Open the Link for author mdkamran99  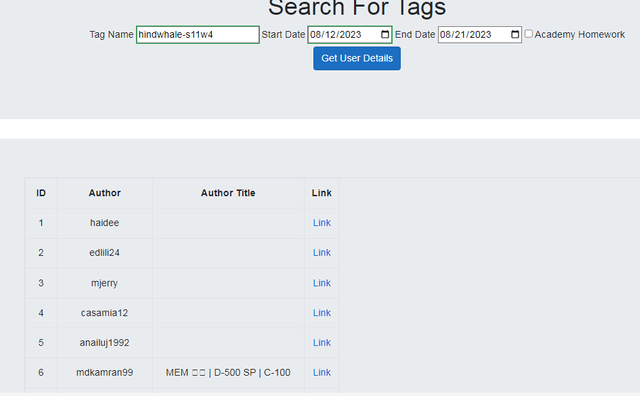tap(322, 372)
